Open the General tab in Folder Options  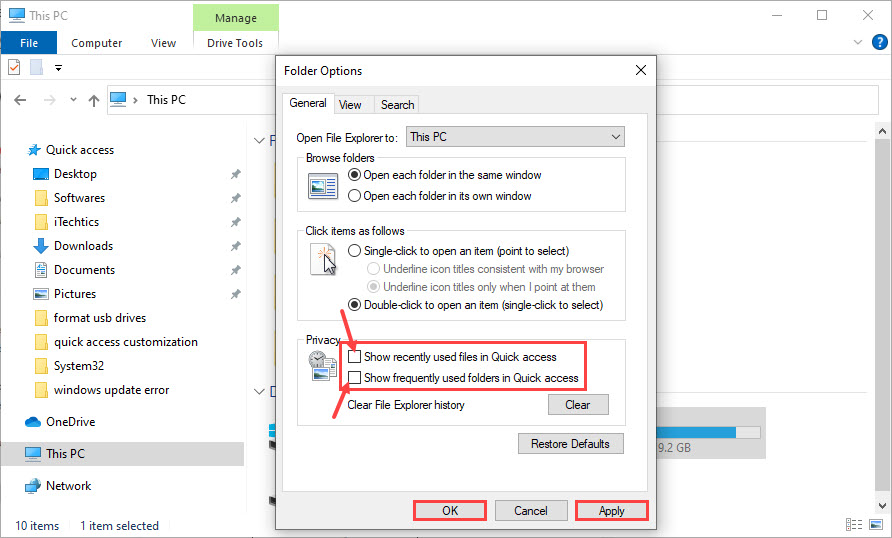click(x=308, y=103)
